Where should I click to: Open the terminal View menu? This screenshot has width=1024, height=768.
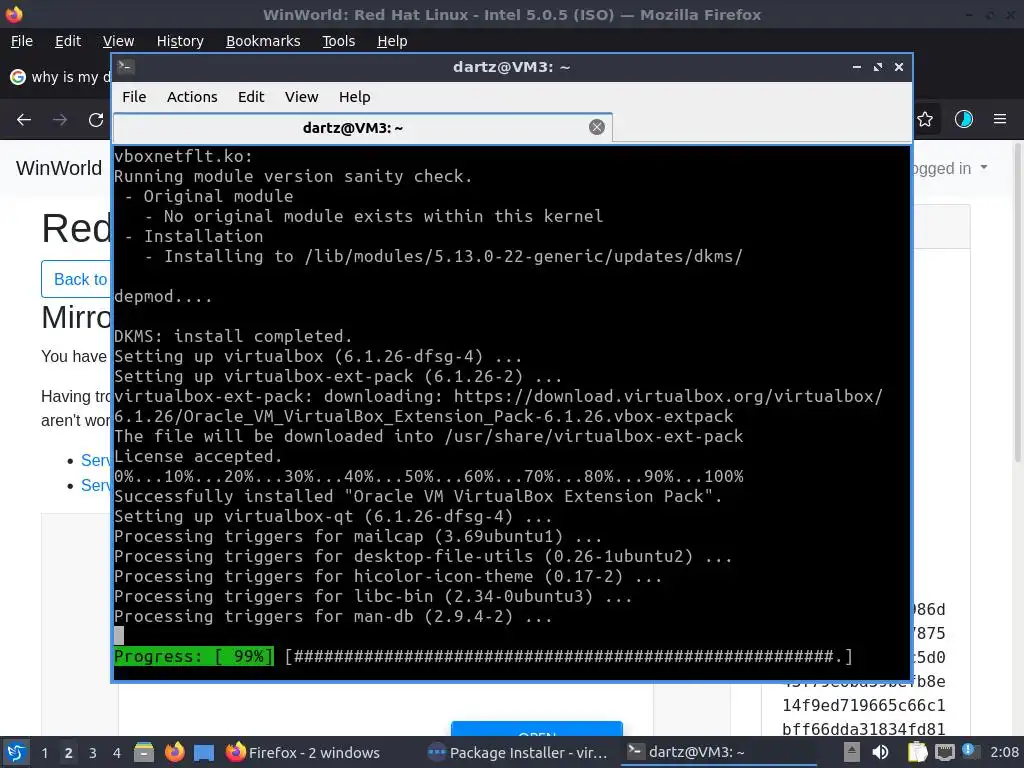click(x=301, y=97)
